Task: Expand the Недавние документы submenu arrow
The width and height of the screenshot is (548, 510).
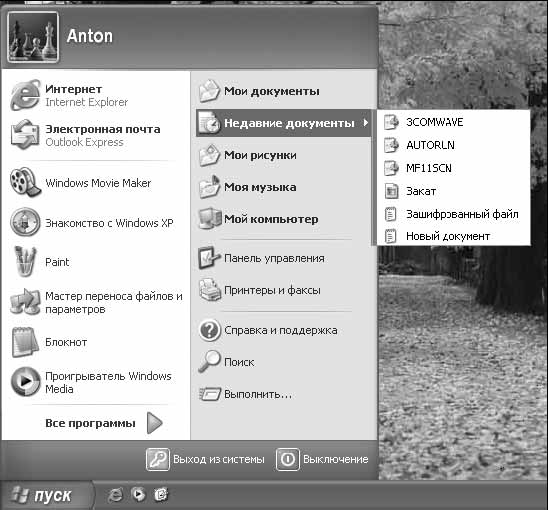Action: pyautogui.click(x=366, y=123)
